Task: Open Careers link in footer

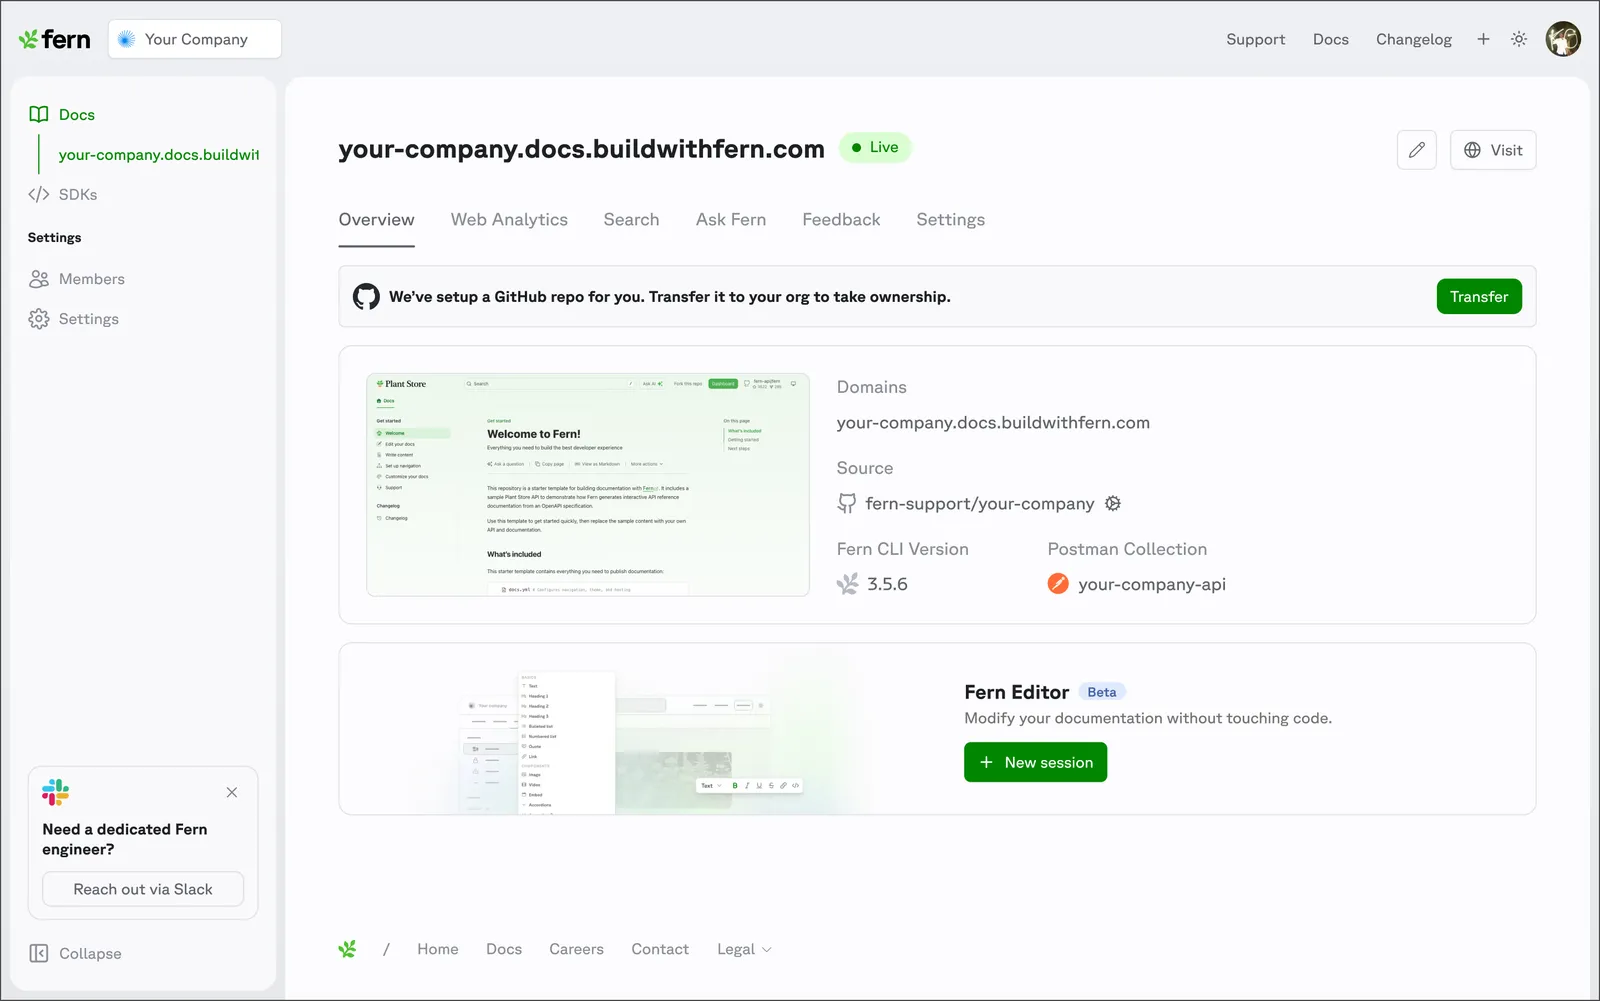Action: pos(576,949)
